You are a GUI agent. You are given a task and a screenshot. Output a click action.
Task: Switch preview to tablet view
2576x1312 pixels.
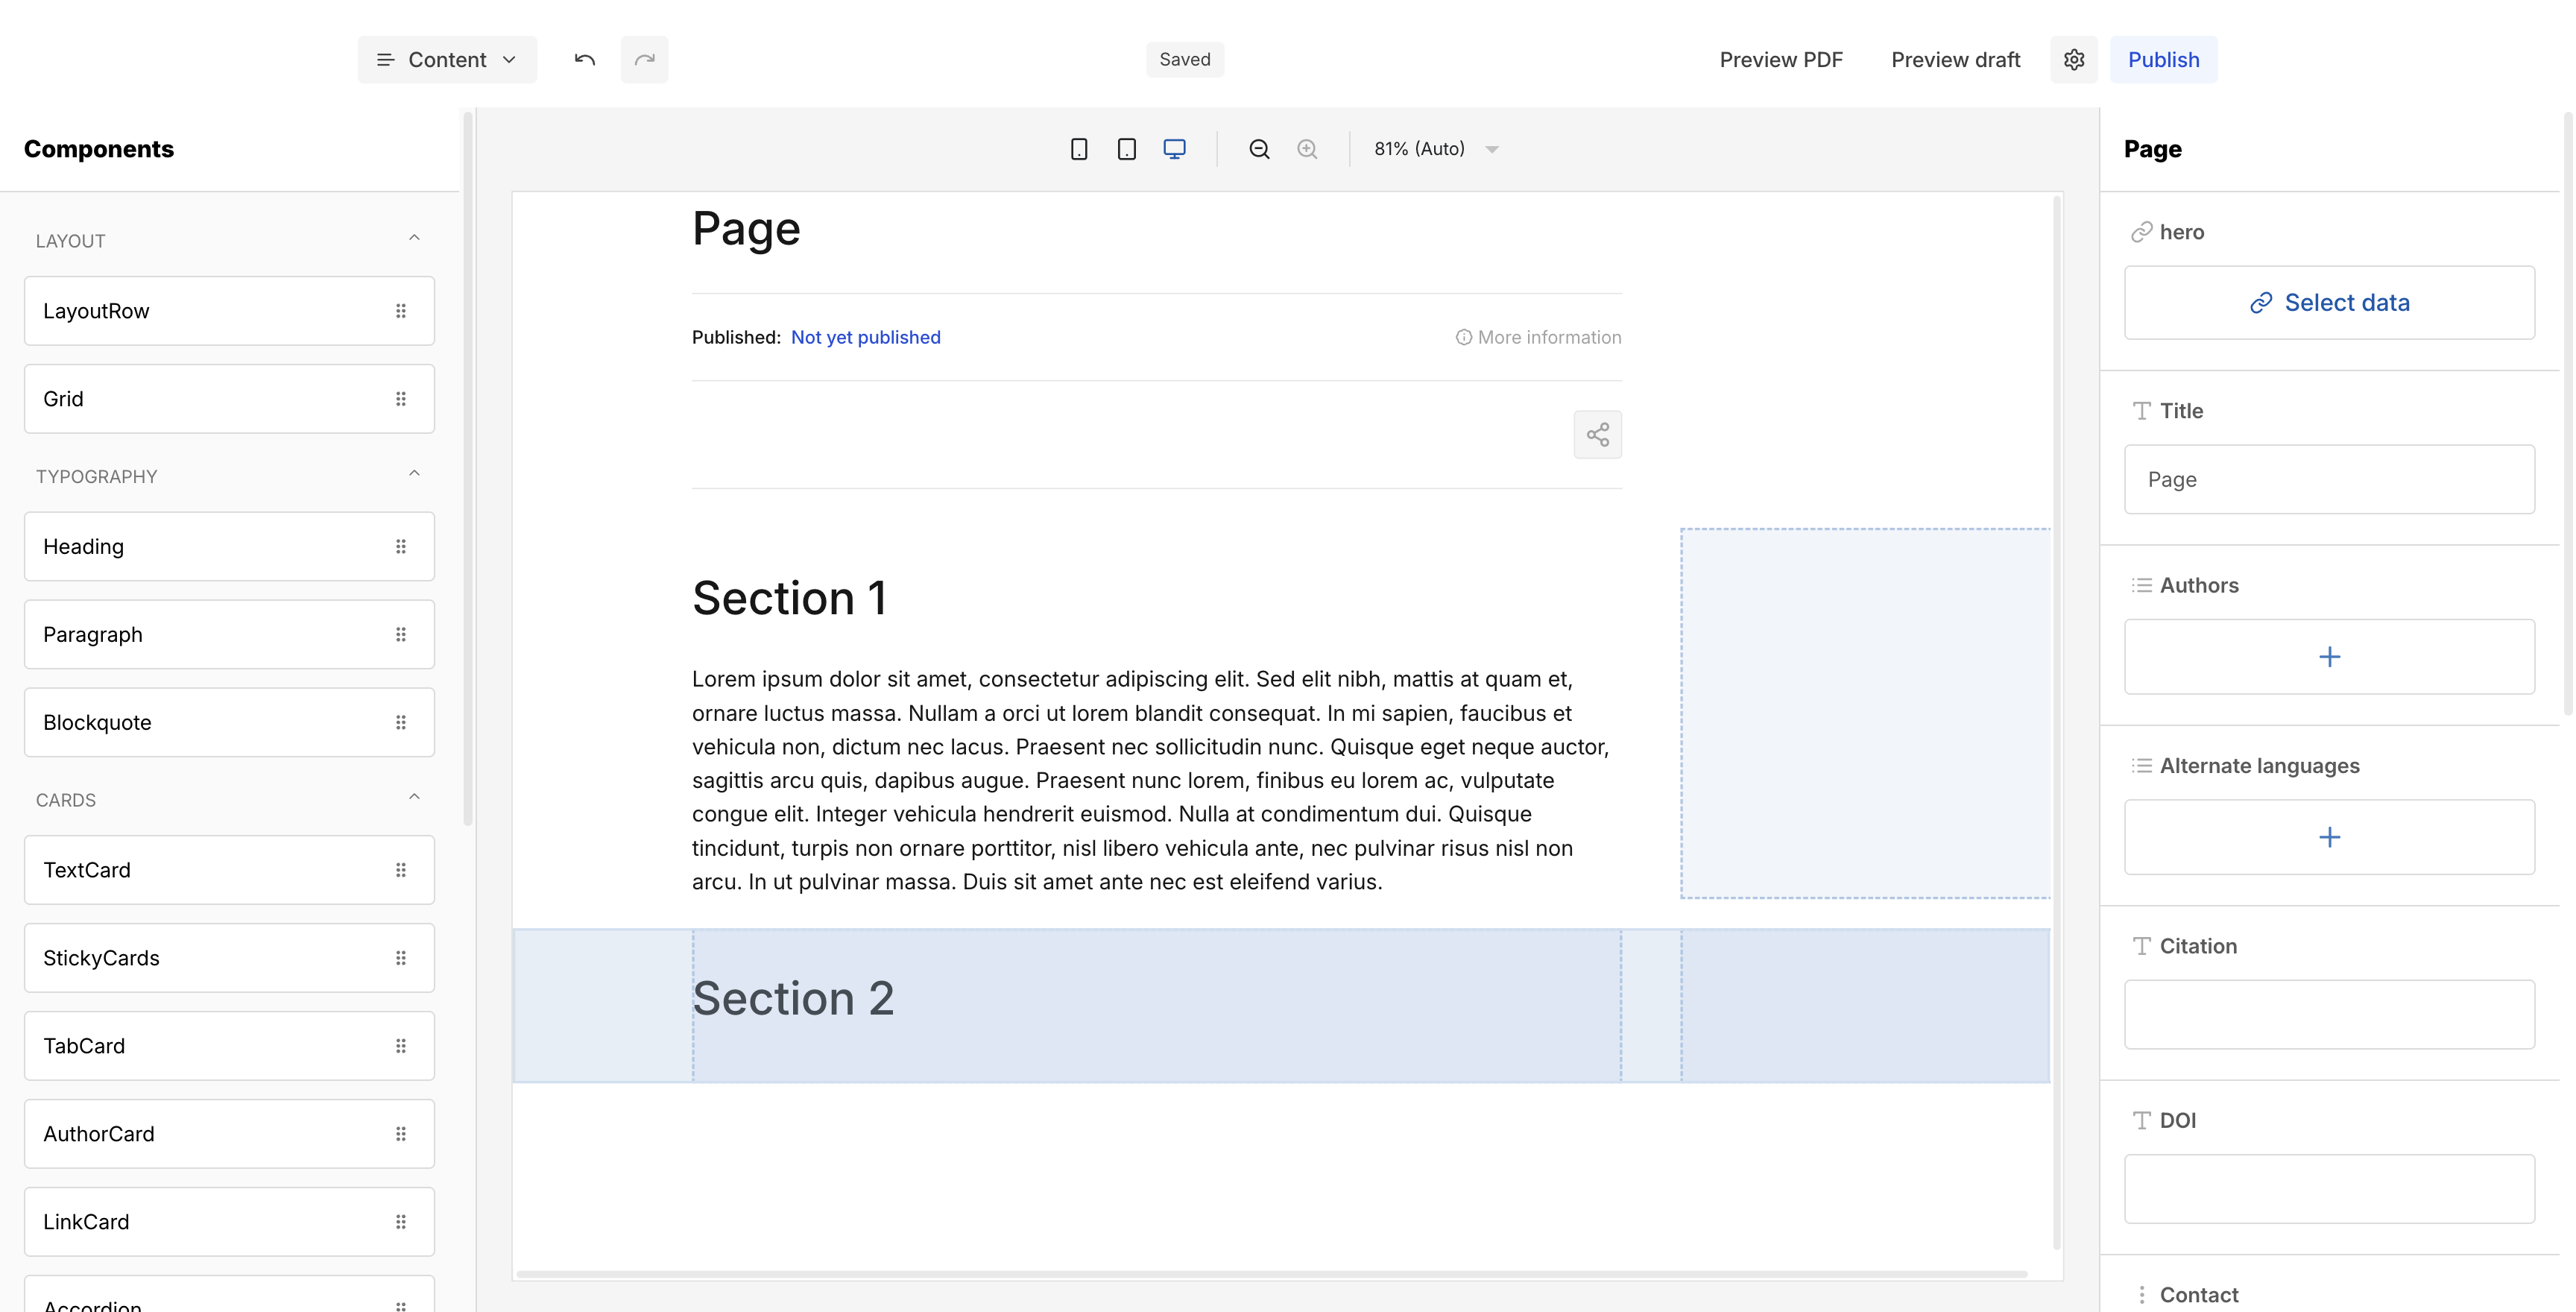pyautogui.click(x=1126, y=148)
